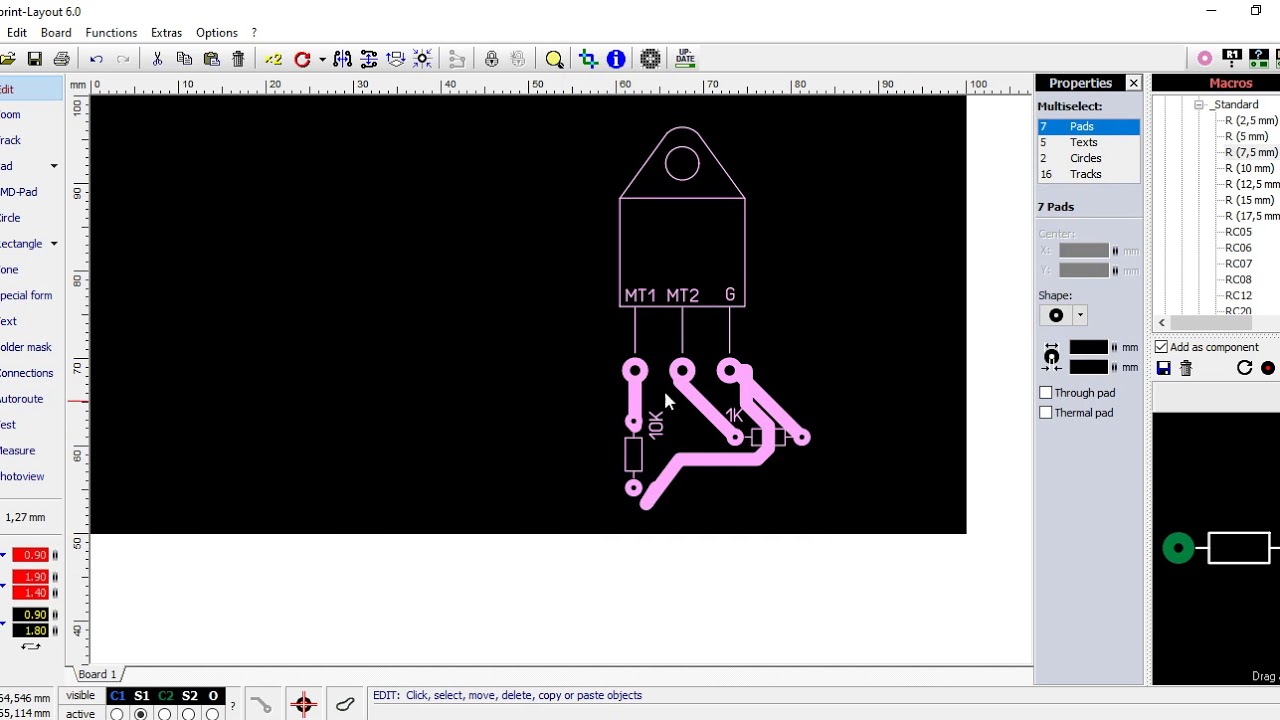Click the round pad Shape button
Image resolution: width=1280 pixels, height=720 pixels.
(x=1056, y=315)
